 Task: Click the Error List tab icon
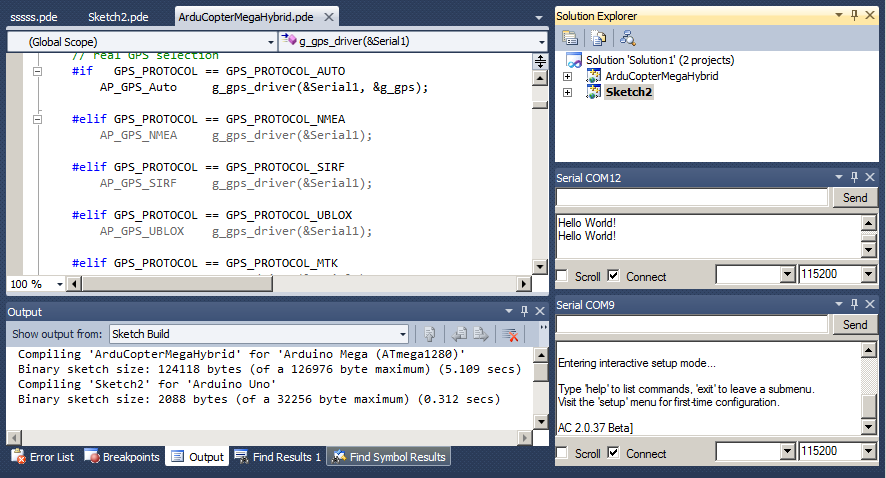[x=18, y=456]
